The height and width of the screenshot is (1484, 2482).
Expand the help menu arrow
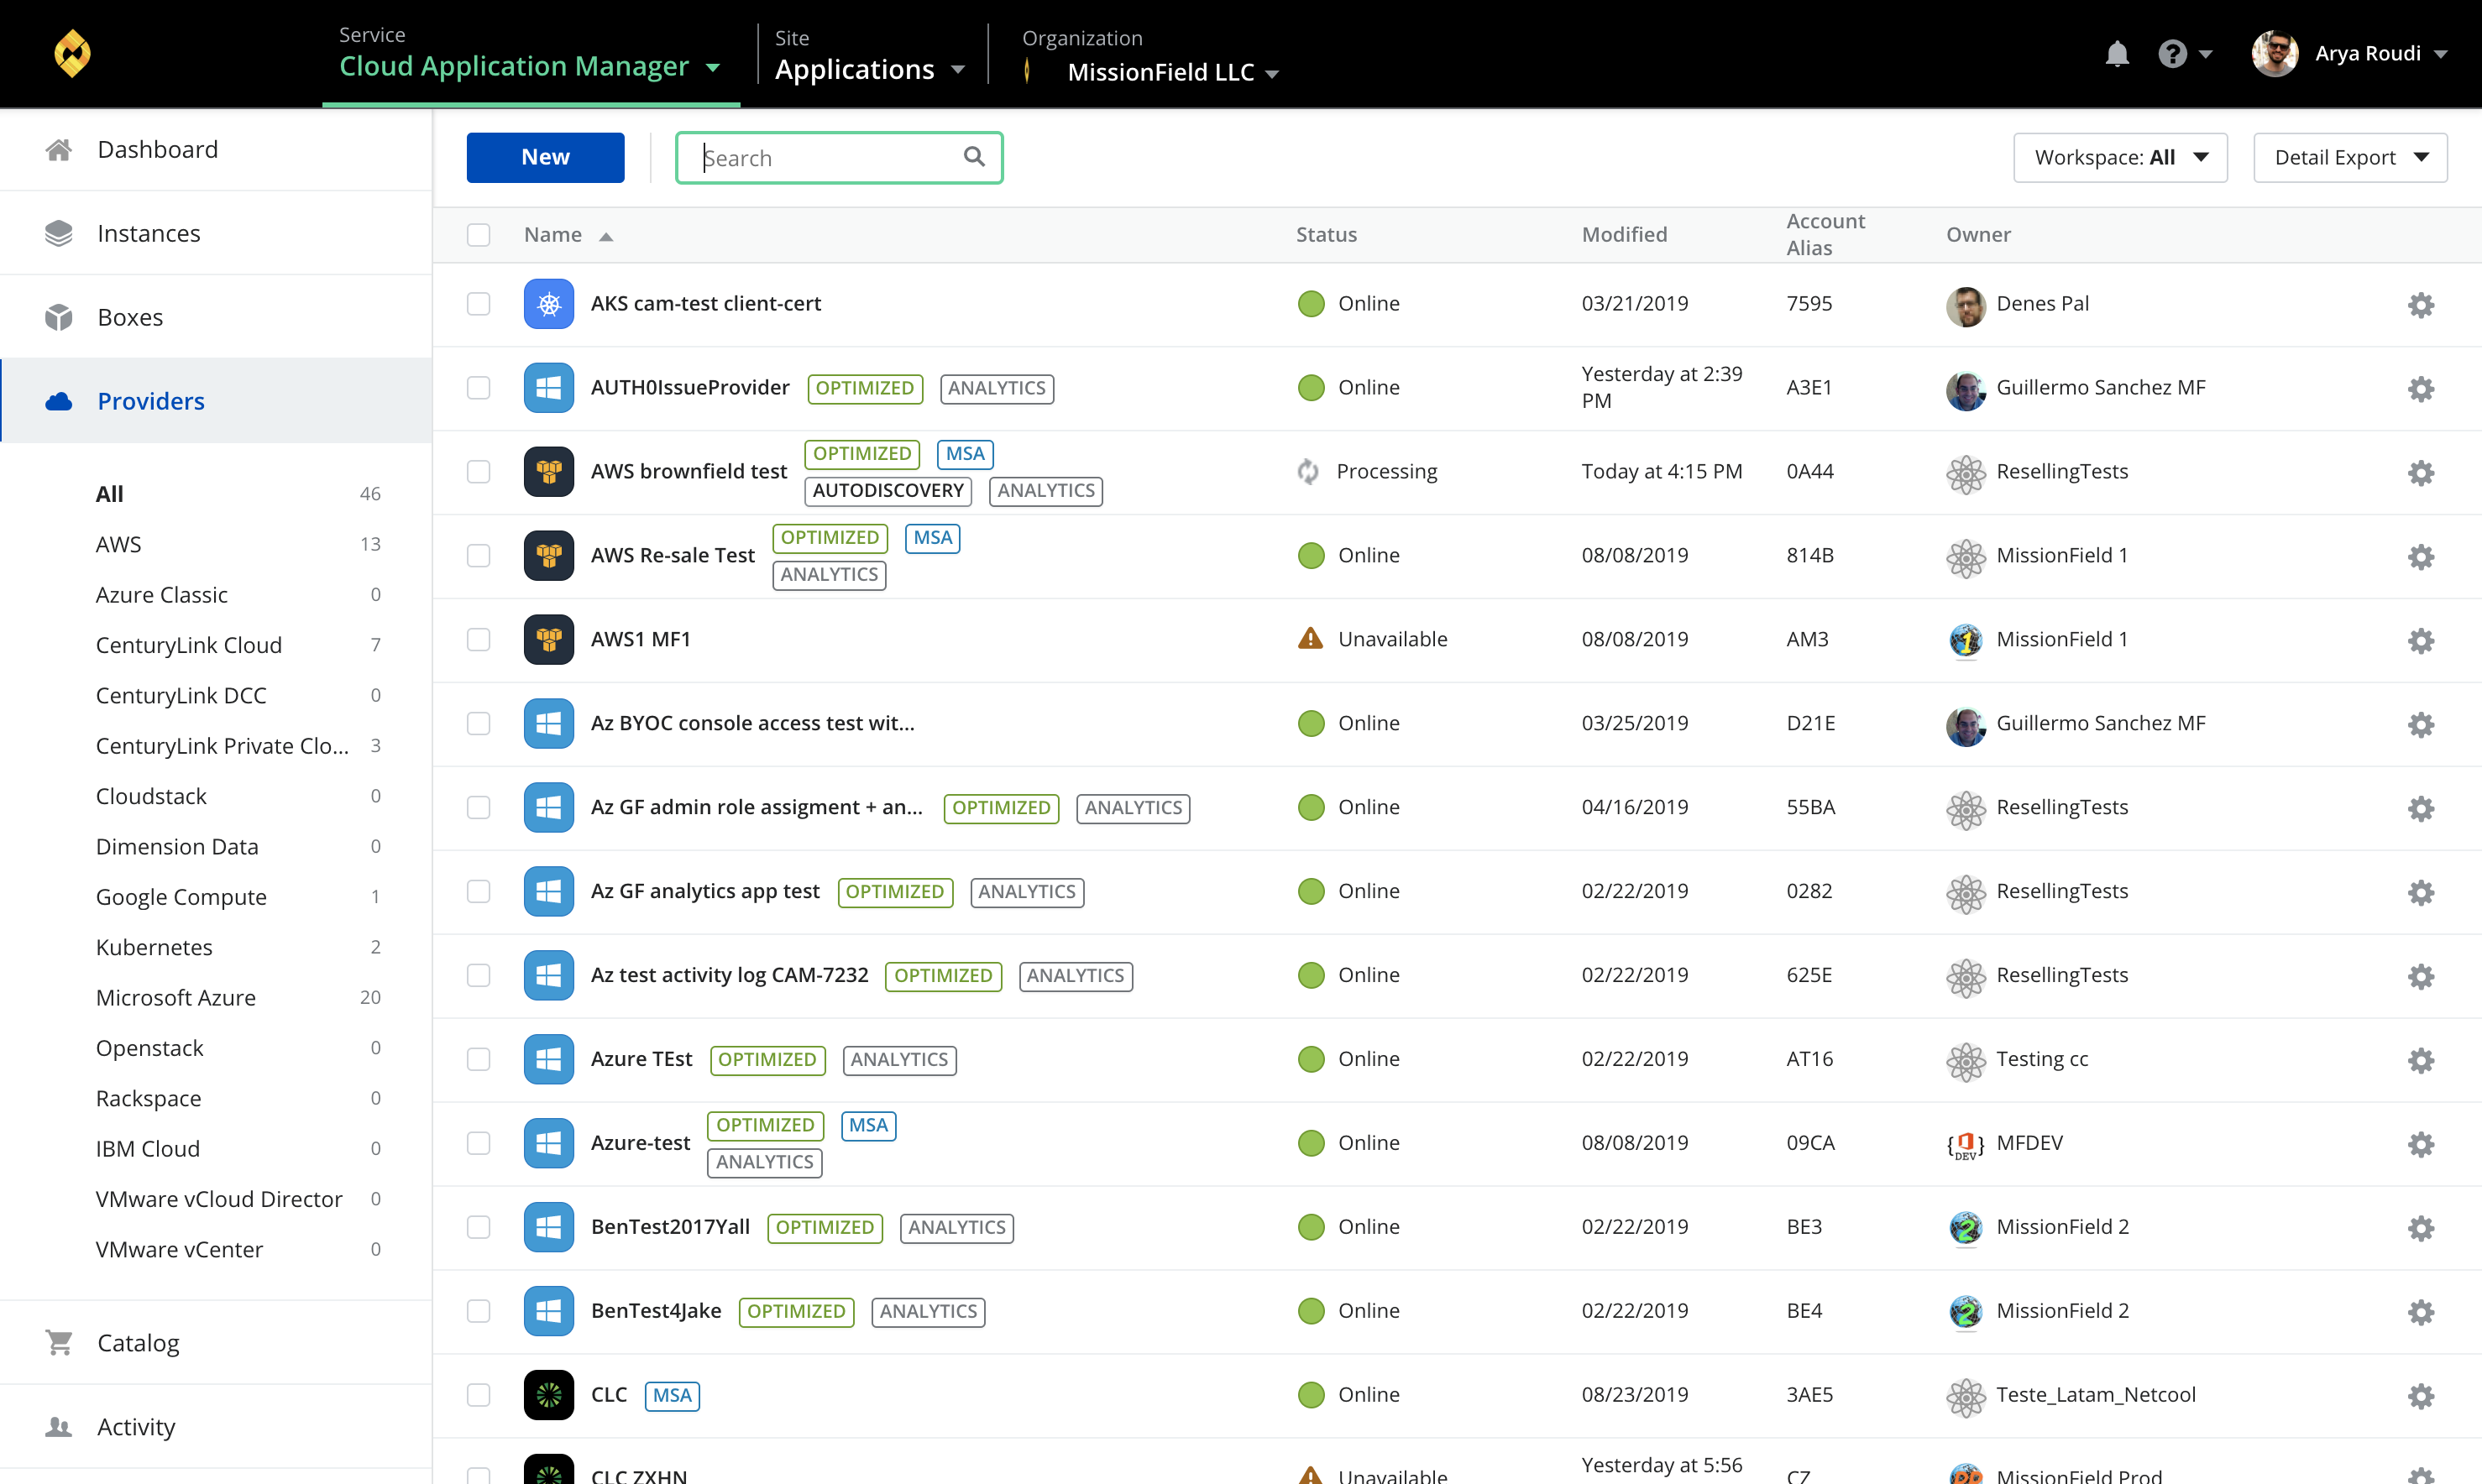click(2206, 55)
